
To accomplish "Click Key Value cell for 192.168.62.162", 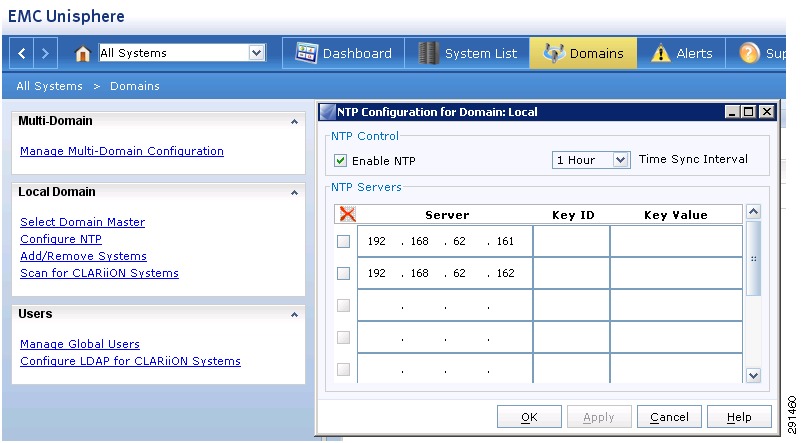I will pos(676,273).
